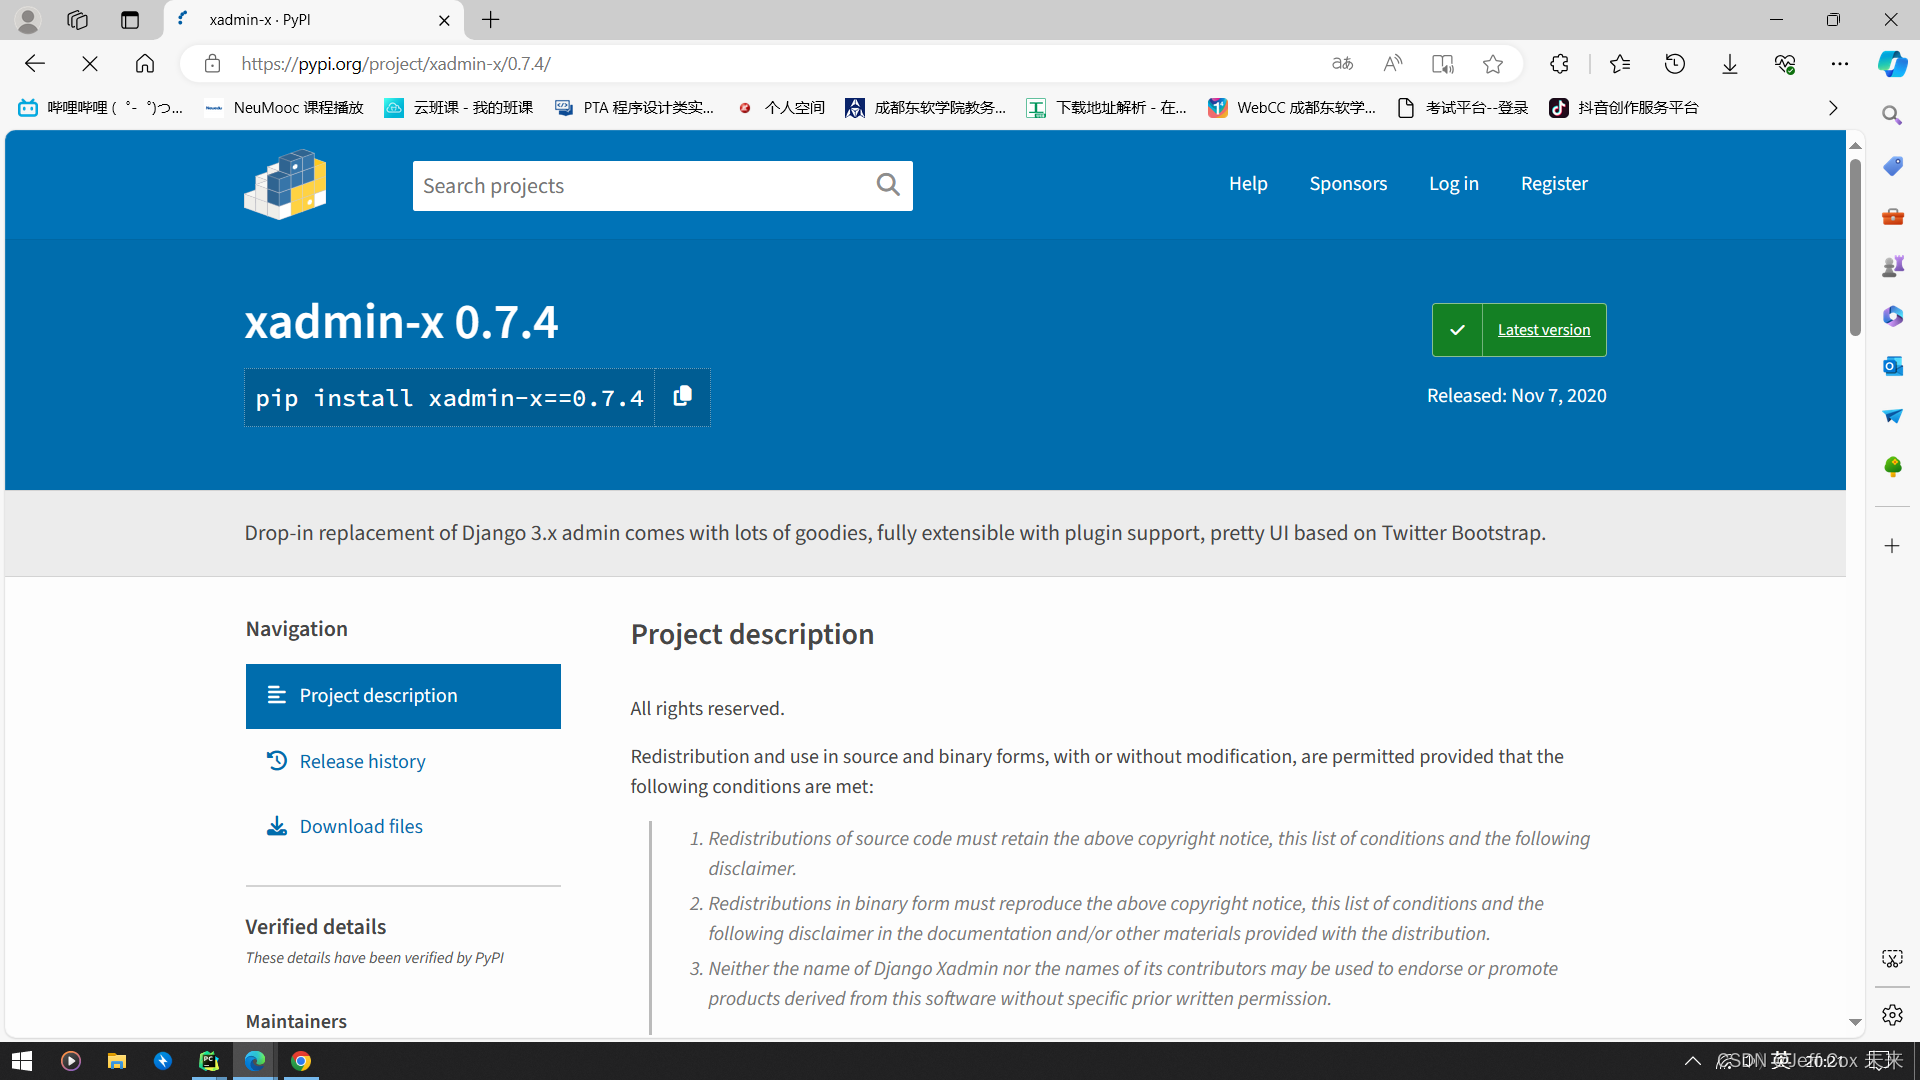The height and width of the screenshot is (1080, 1920).
Task: Open the Latest version link
Action: pos(1543,329)
